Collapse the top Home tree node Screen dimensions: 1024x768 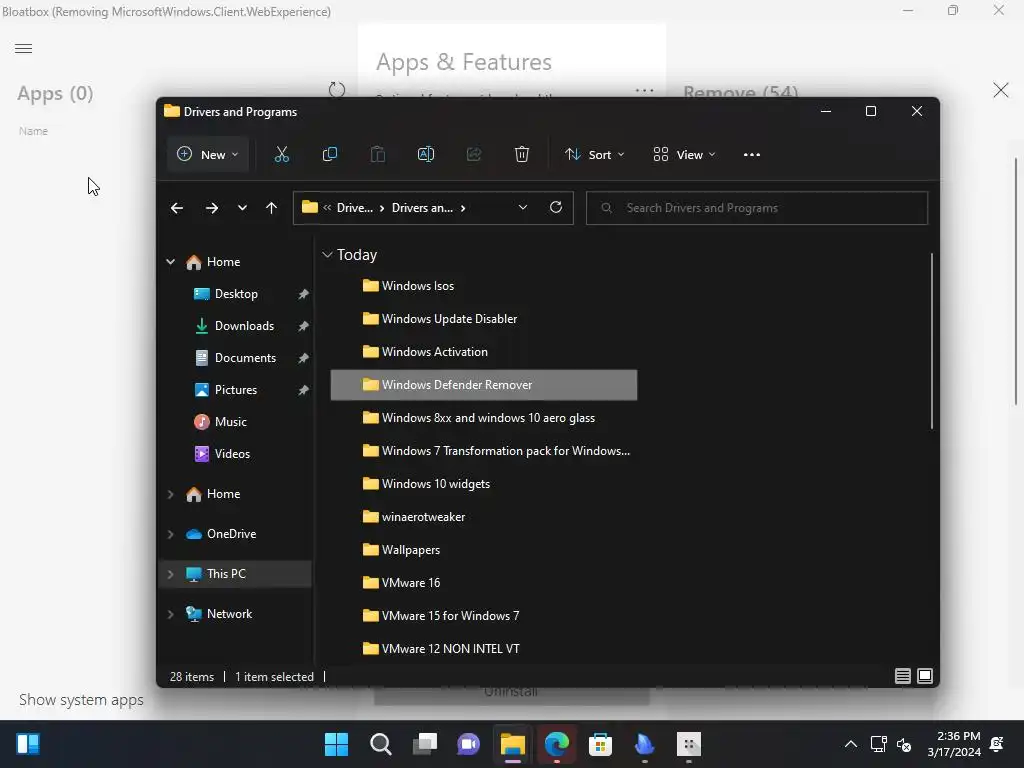tap(170, 262)
